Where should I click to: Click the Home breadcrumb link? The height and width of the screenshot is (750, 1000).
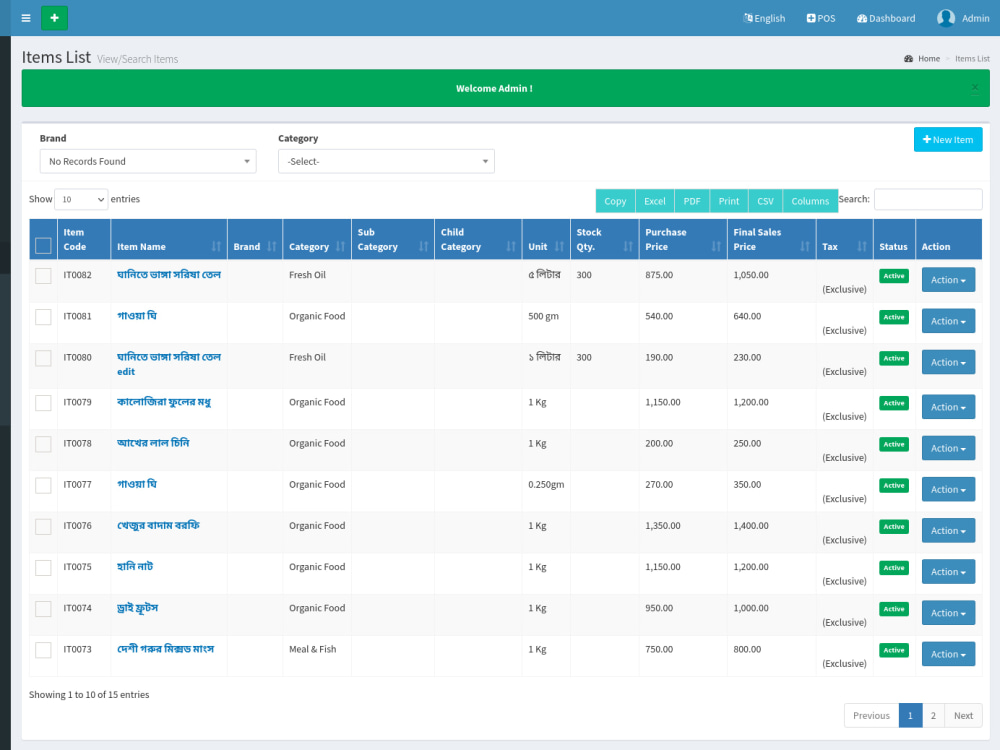point(929,59)
